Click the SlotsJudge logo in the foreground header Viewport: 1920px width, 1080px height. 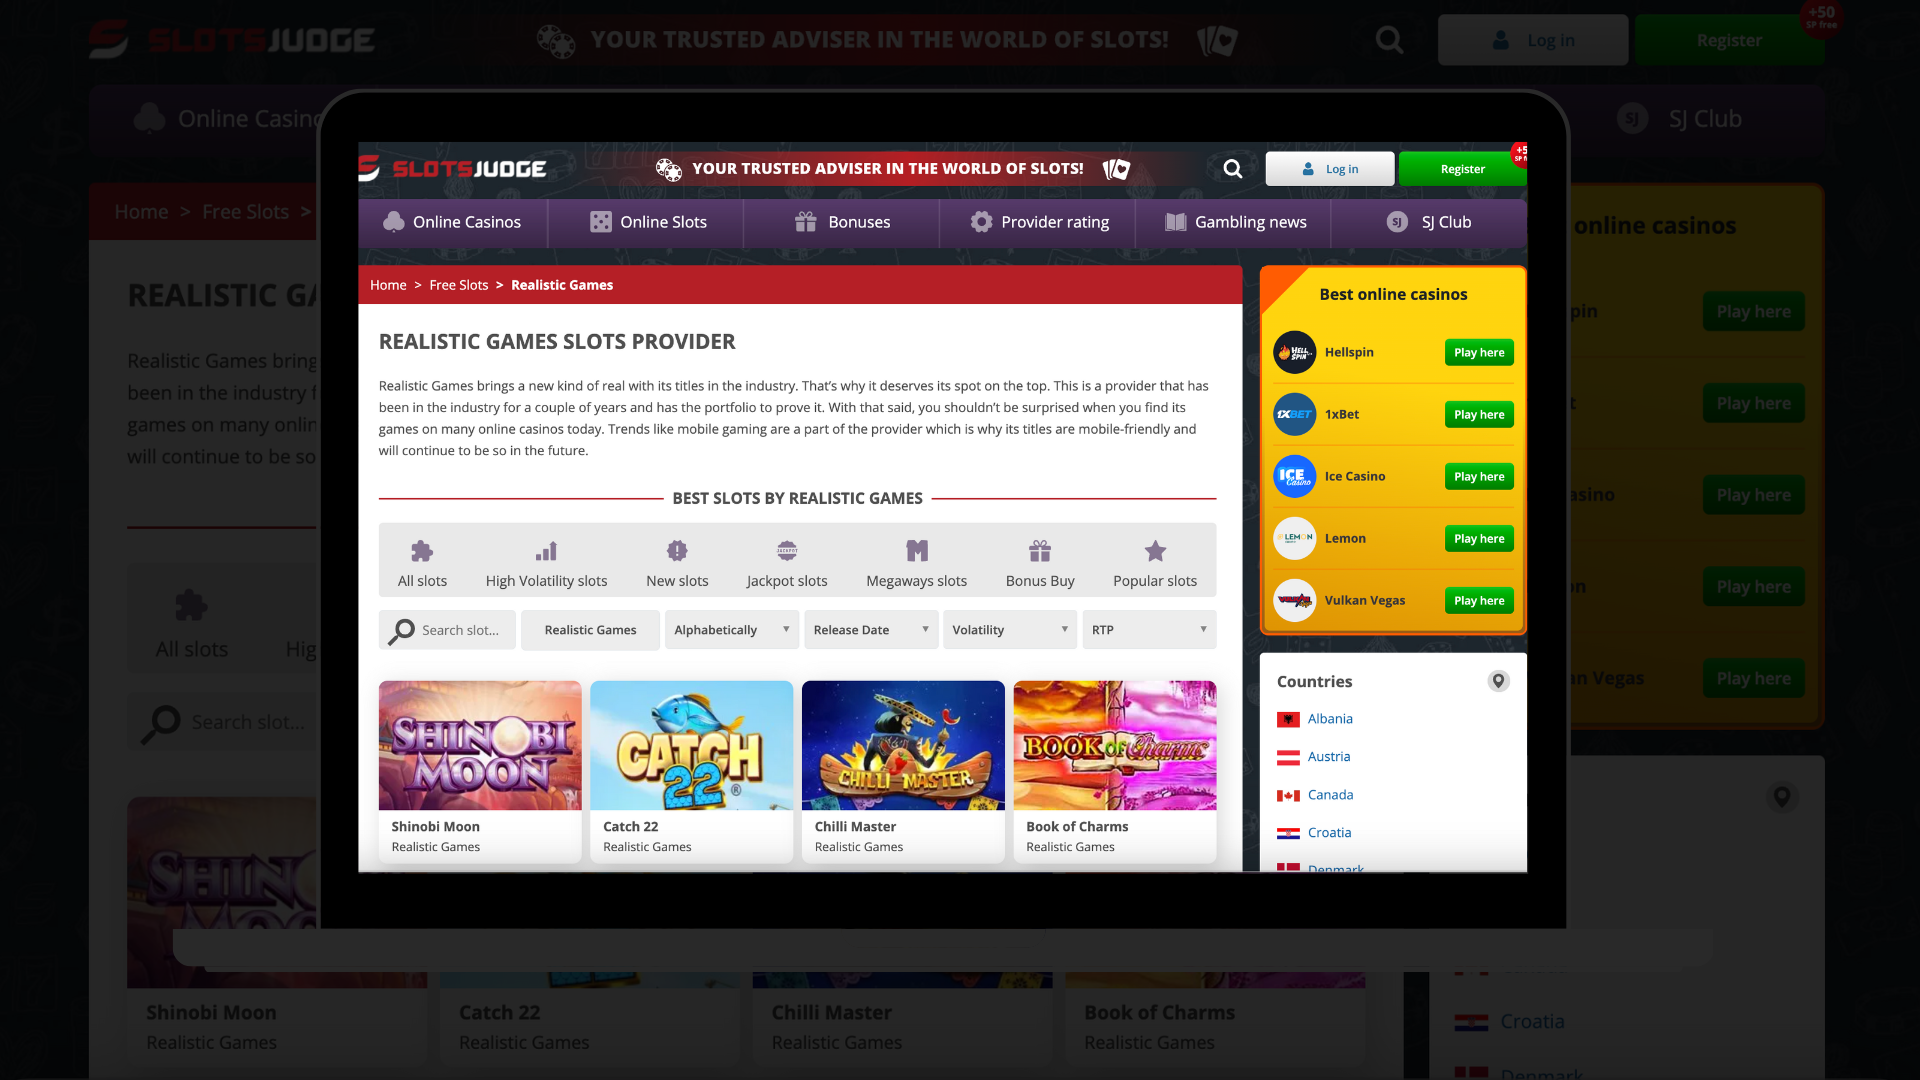click(x=453, y=169)
